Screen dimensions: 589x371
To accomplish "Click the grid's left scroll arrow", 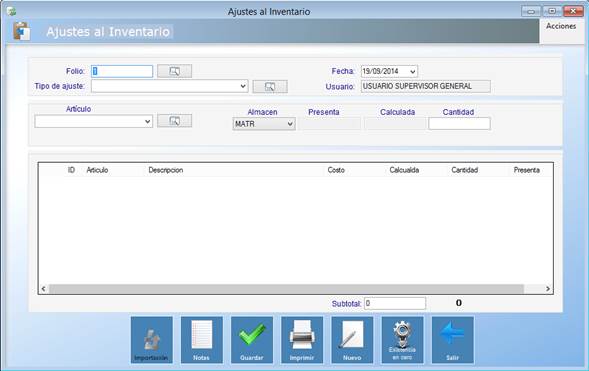I will tap(44, 289).
